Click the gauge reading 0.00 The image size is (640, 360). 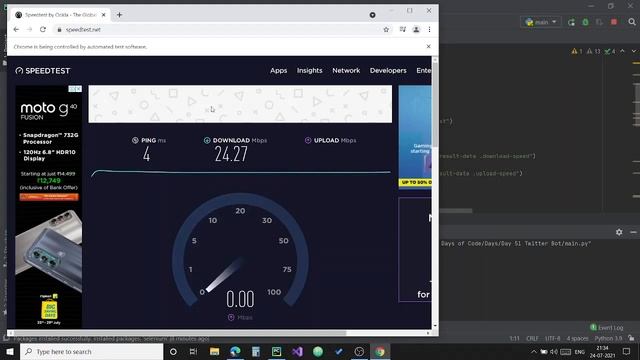pos(240,299)
